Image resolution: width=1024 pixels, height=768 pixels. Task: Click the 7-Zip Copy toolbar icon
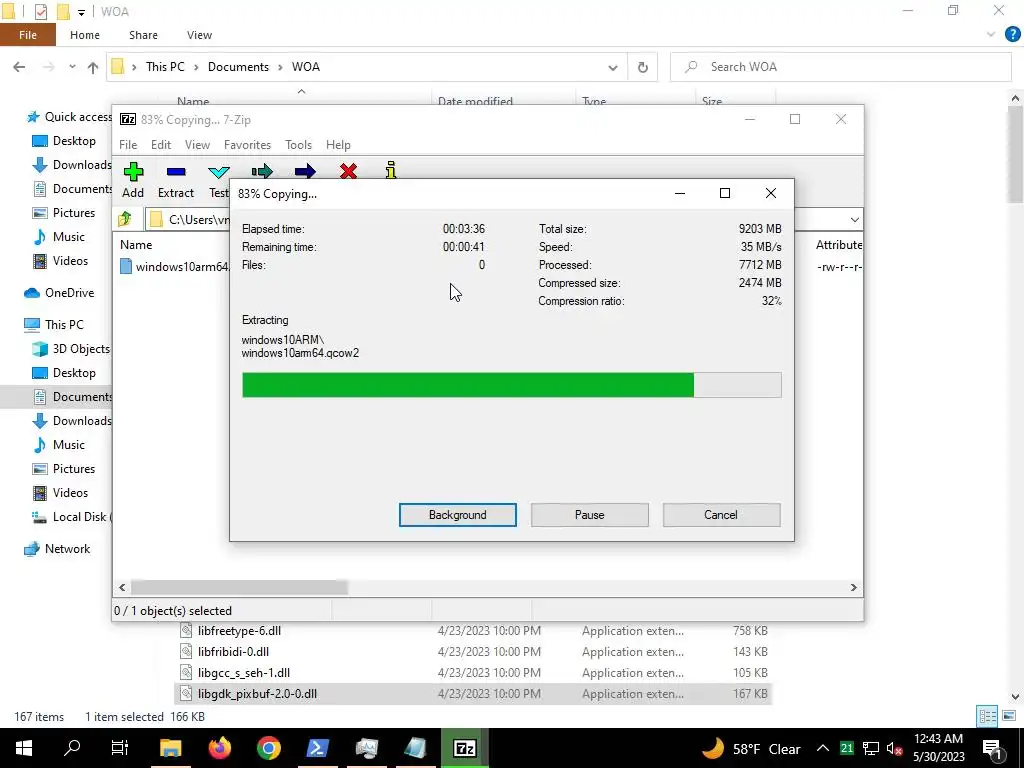[262, 171]
